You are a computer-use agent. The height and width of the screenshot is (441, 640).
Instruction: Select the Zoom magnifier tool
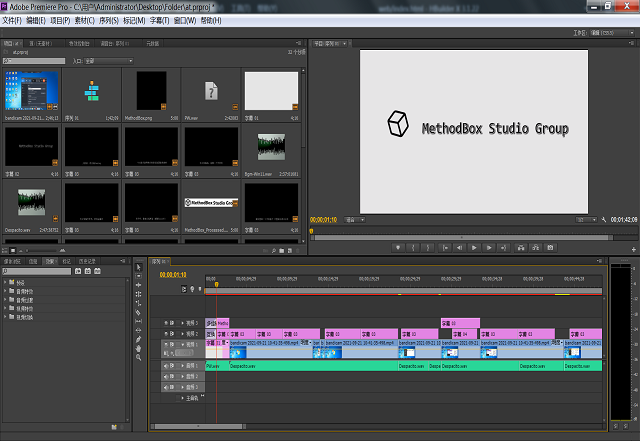coord(138,357)
